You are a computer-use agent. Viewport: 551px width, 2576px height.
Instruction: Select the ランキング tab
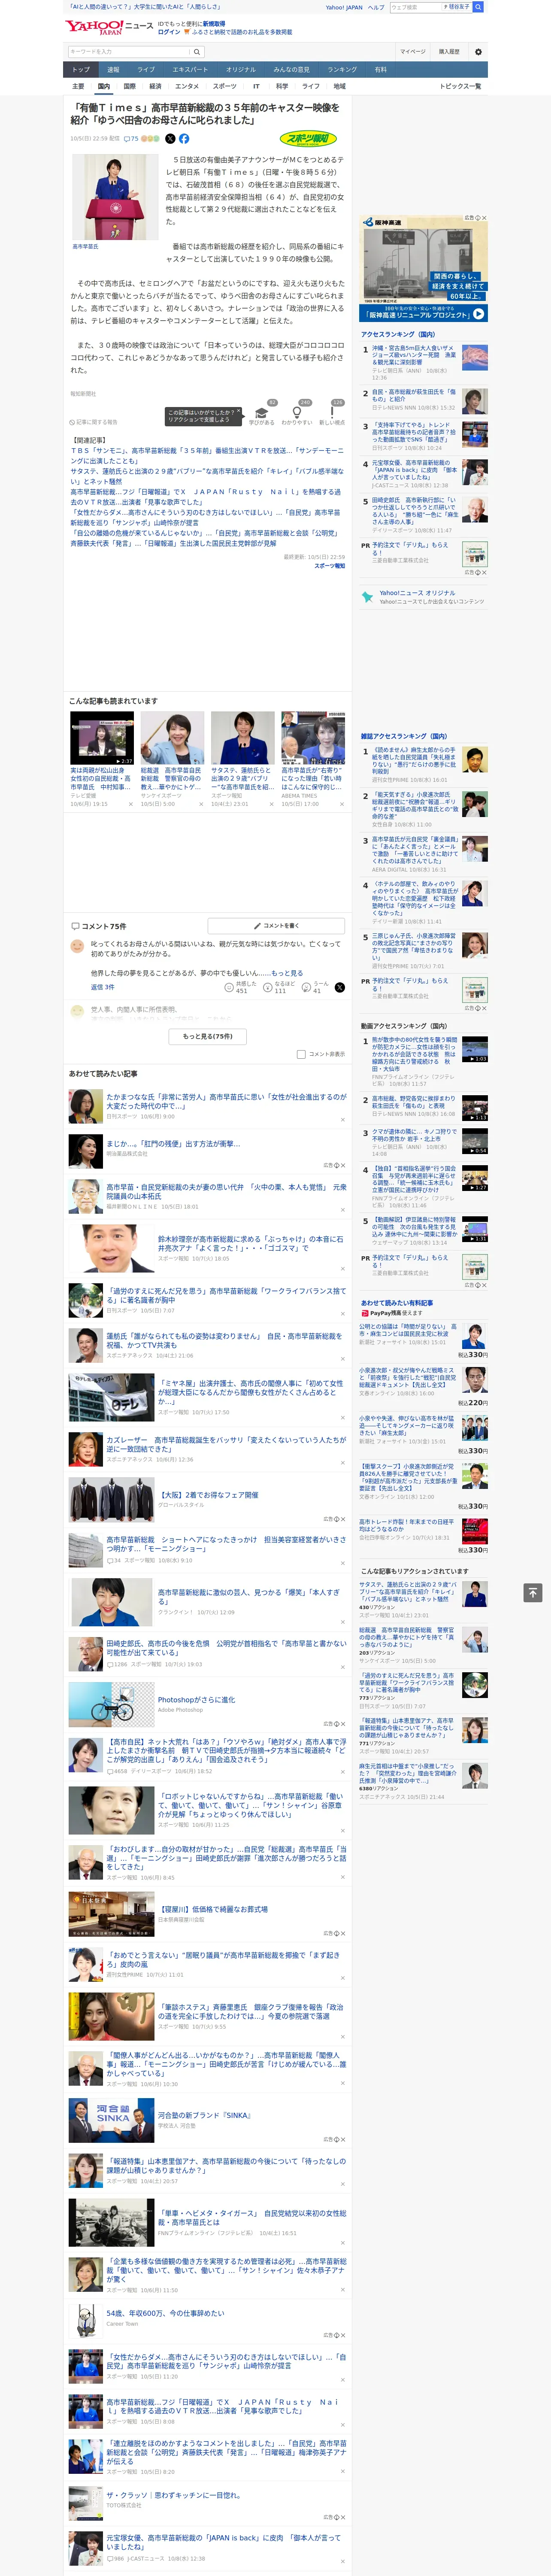342,69
